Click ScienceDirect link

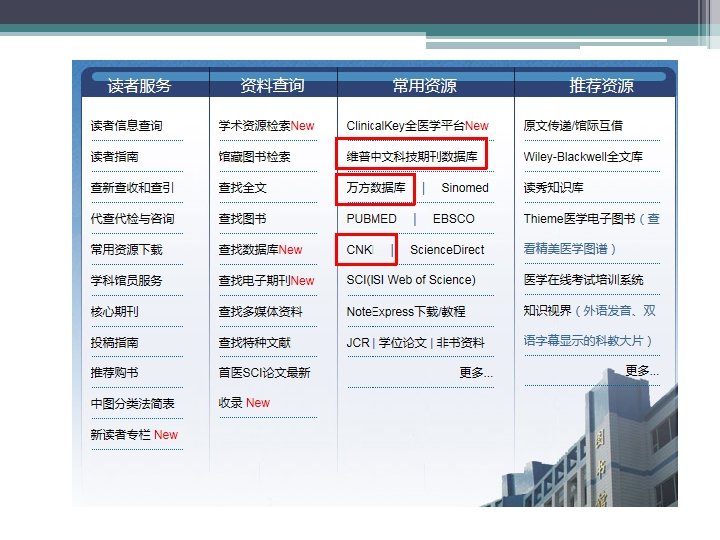(447, 250)
